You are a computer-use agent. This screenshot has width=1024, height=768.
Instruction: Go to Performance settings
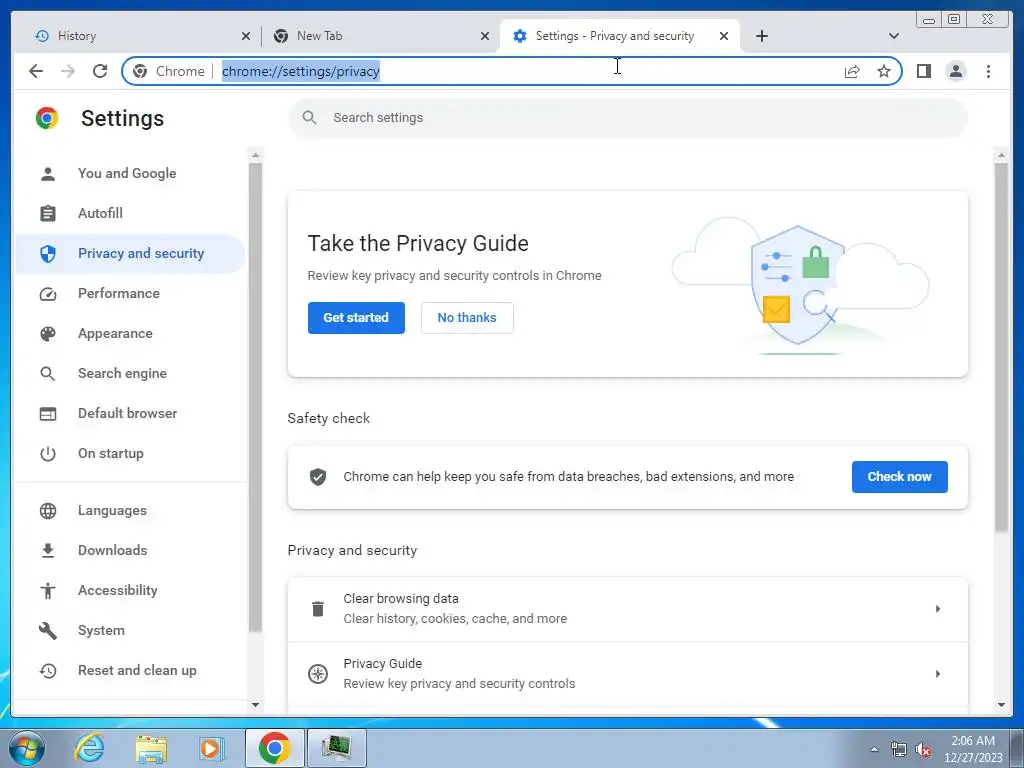click(129, 293)
